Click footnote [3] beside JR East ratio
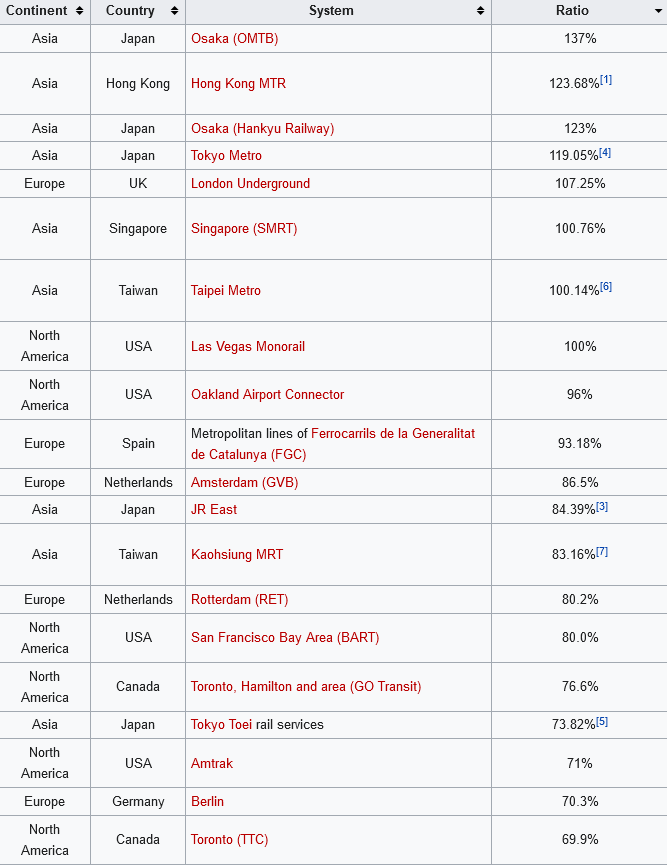This screenshot has height=865, width=667. point(602,506)
